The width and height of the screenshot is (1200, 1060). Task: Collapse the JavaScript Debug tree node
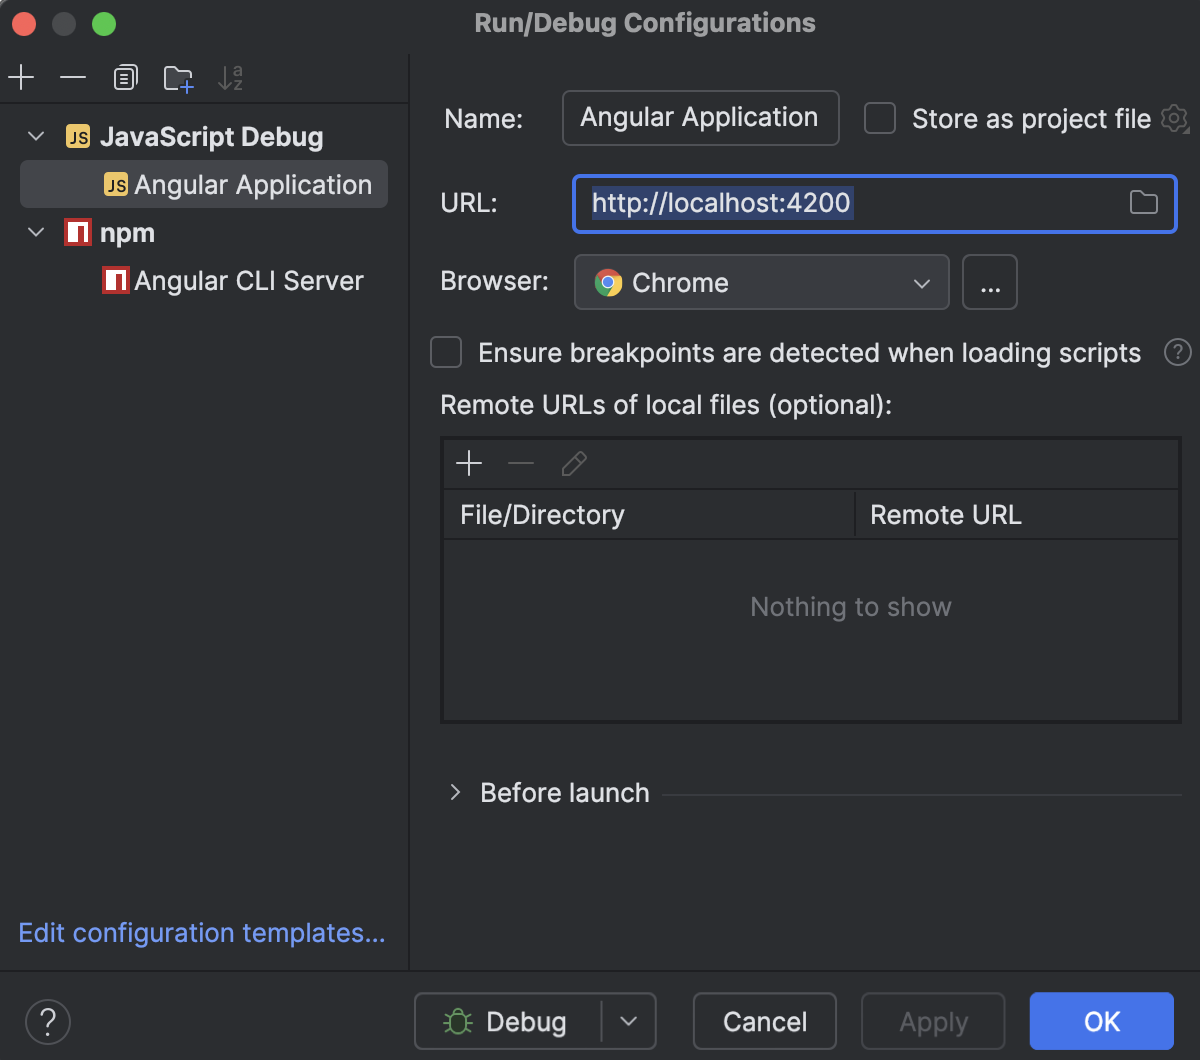coord(36,136)
